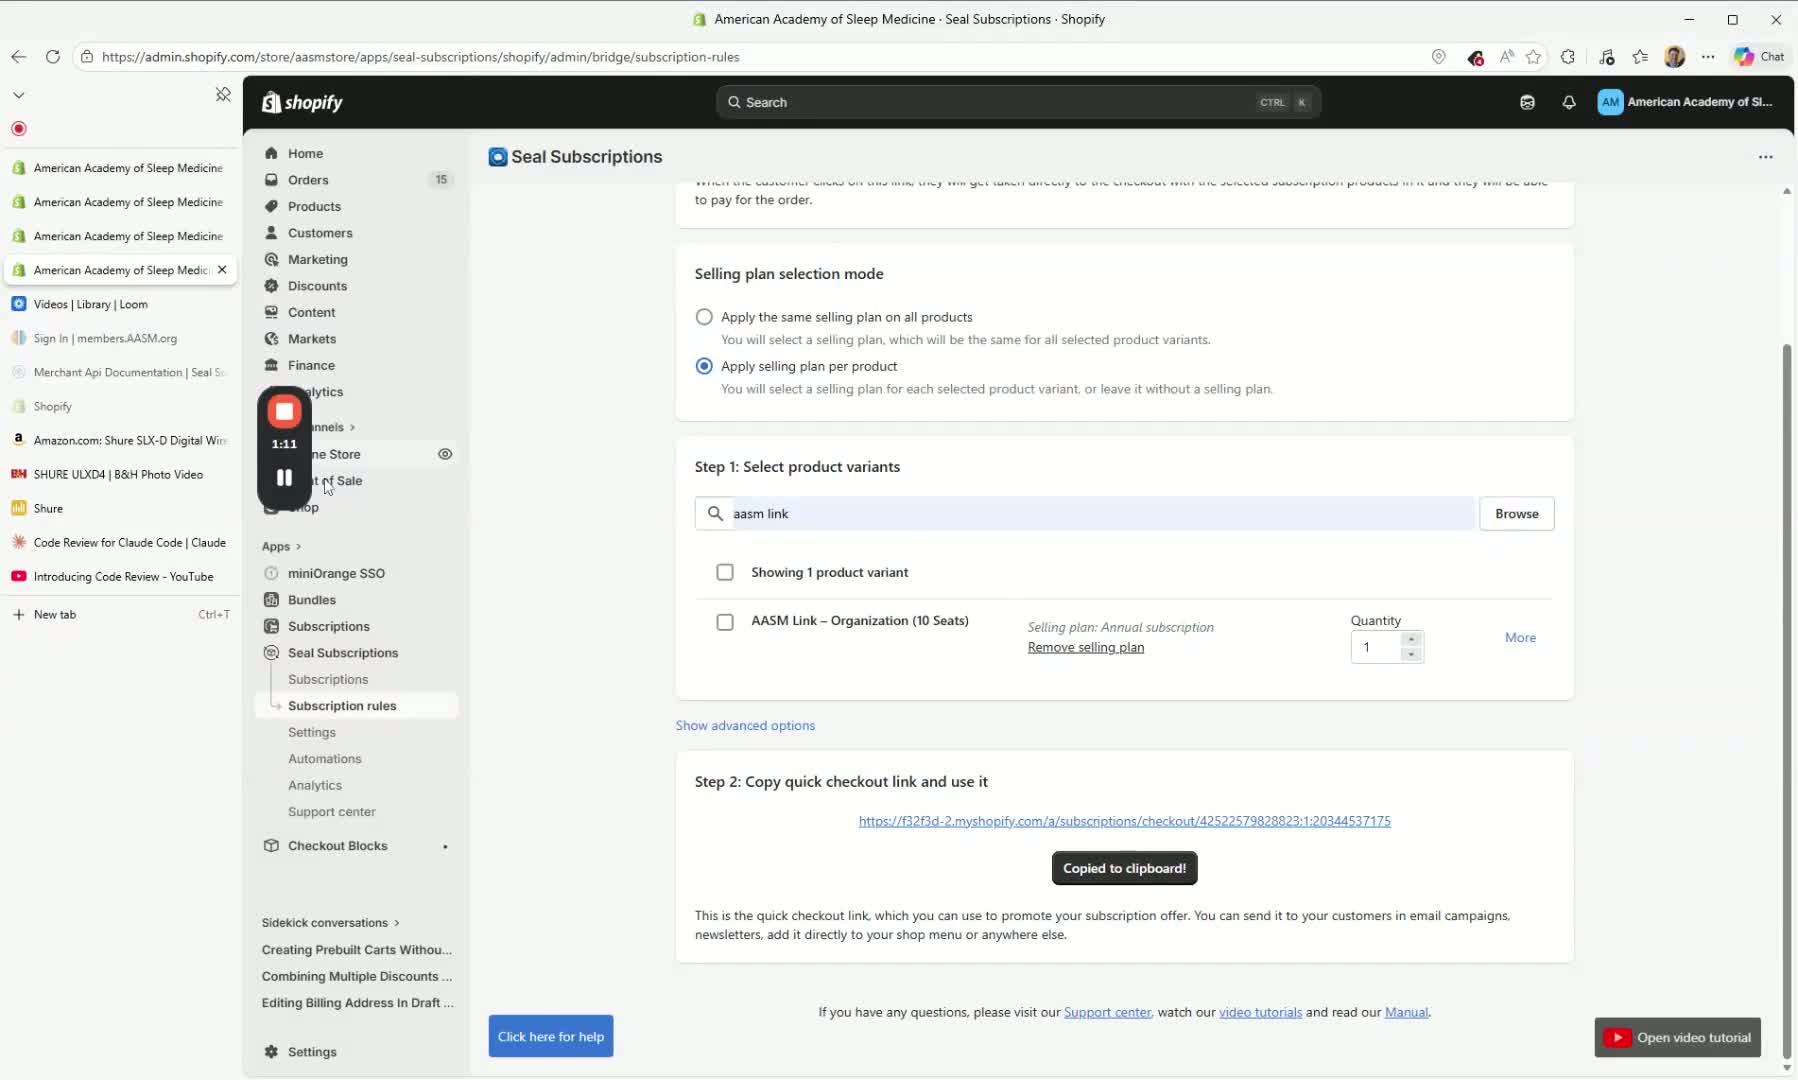Open the Favorites list icon
This screenshot has height=1080, width=1798.
point(1640,57)
